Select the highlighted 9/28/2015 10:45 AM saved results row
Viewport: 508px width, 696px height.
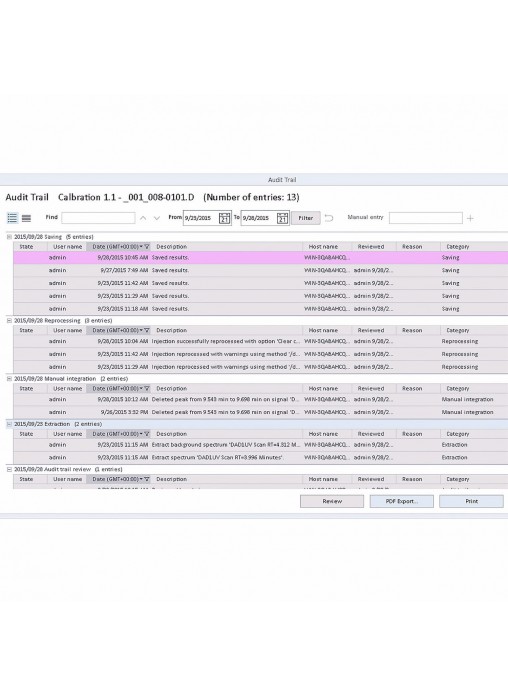pyautogui.click(x=261, y=257)
